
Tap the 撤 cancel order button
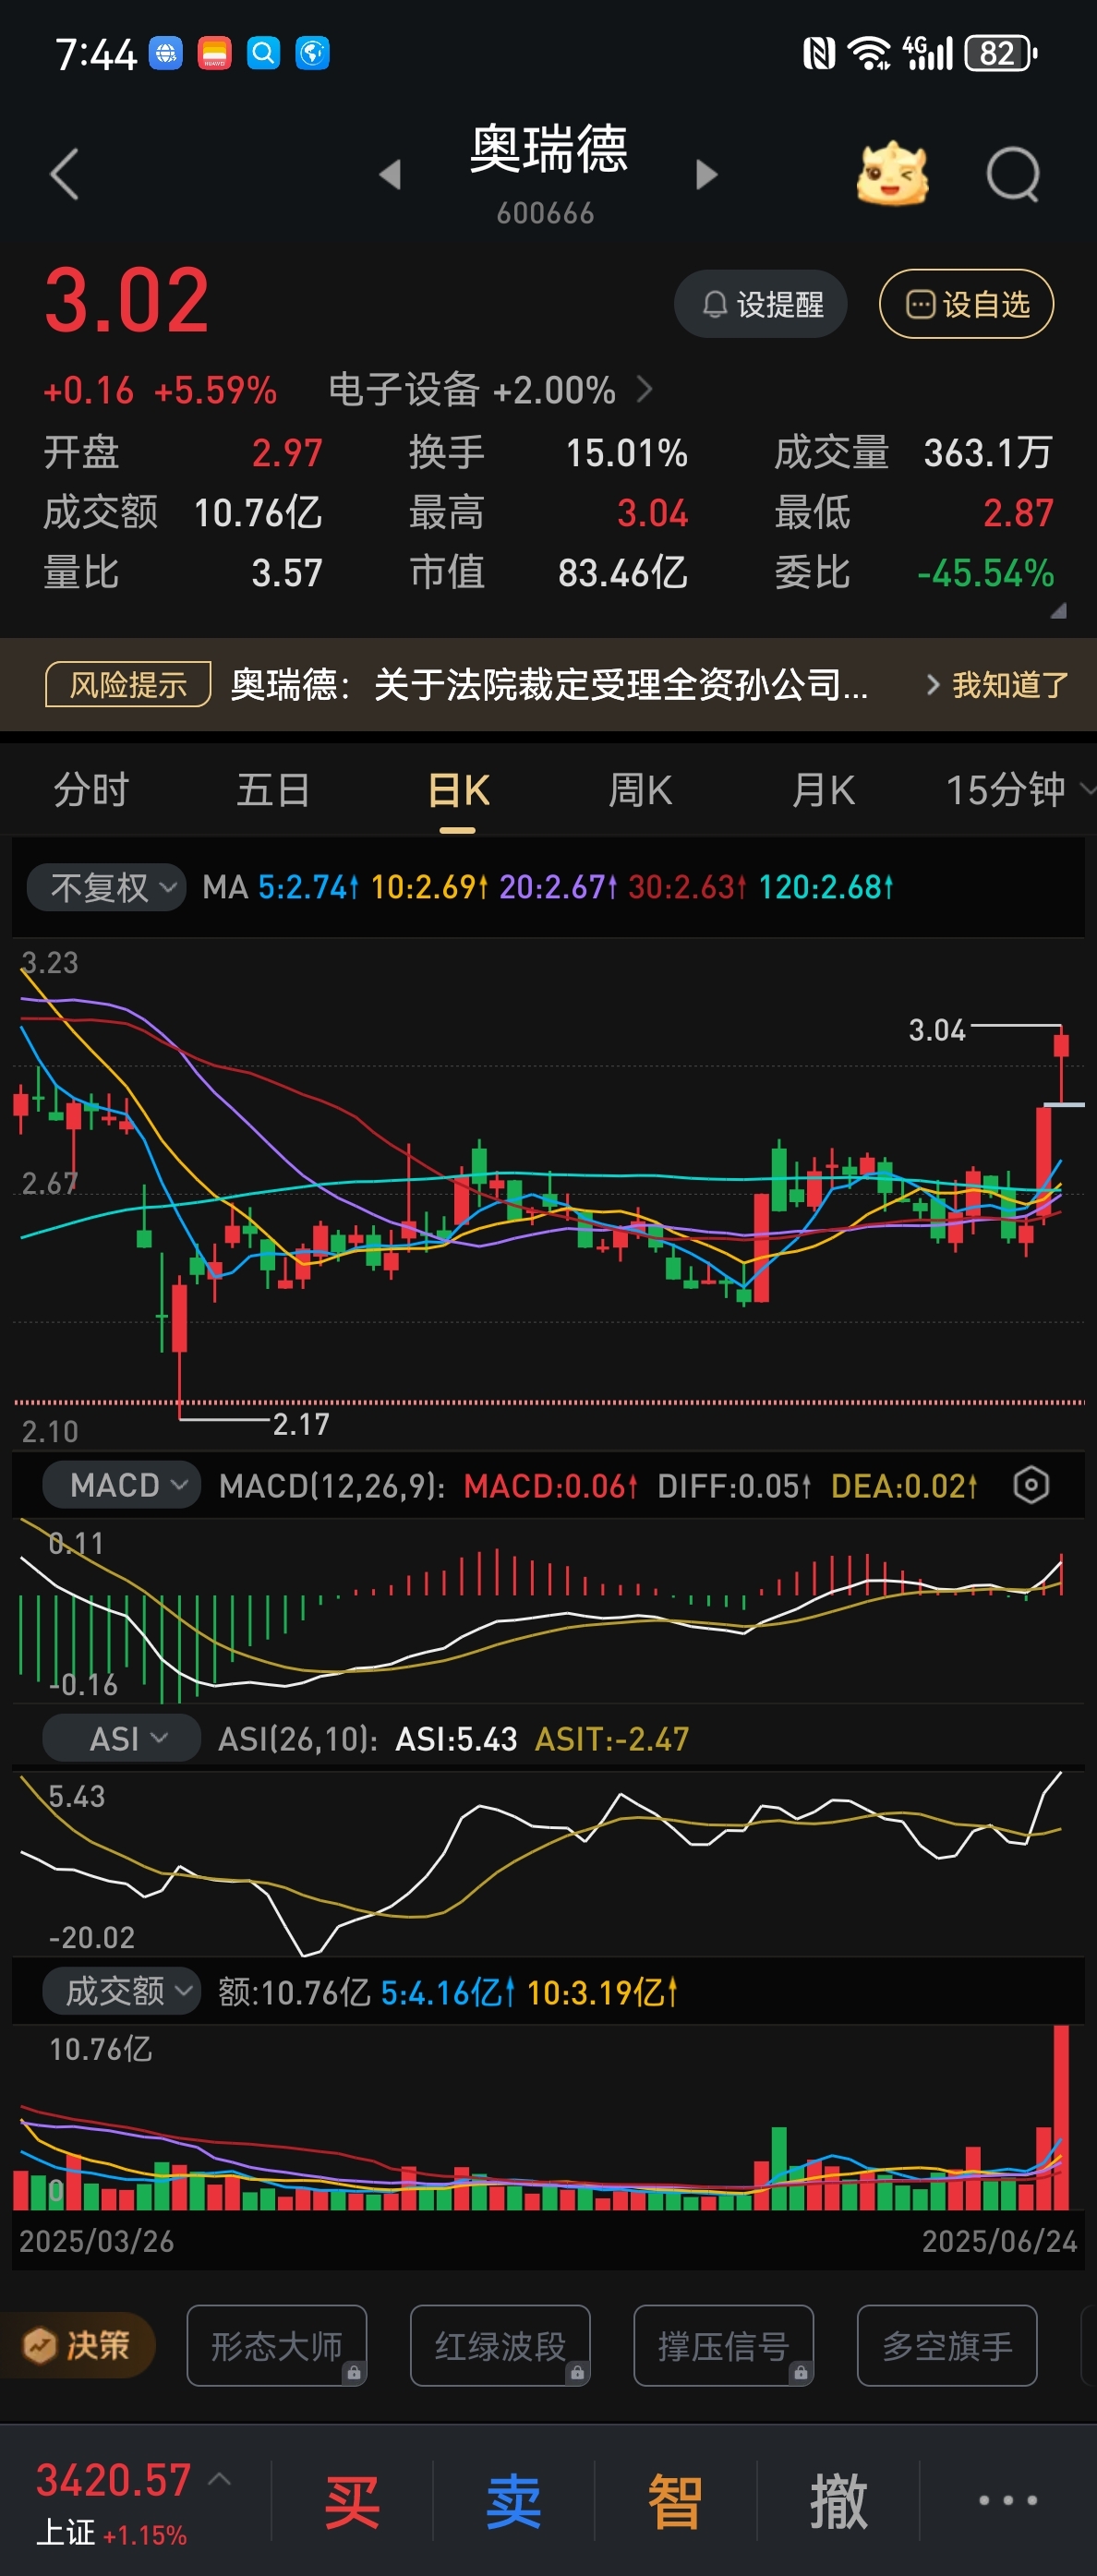tap(838, 2501)
